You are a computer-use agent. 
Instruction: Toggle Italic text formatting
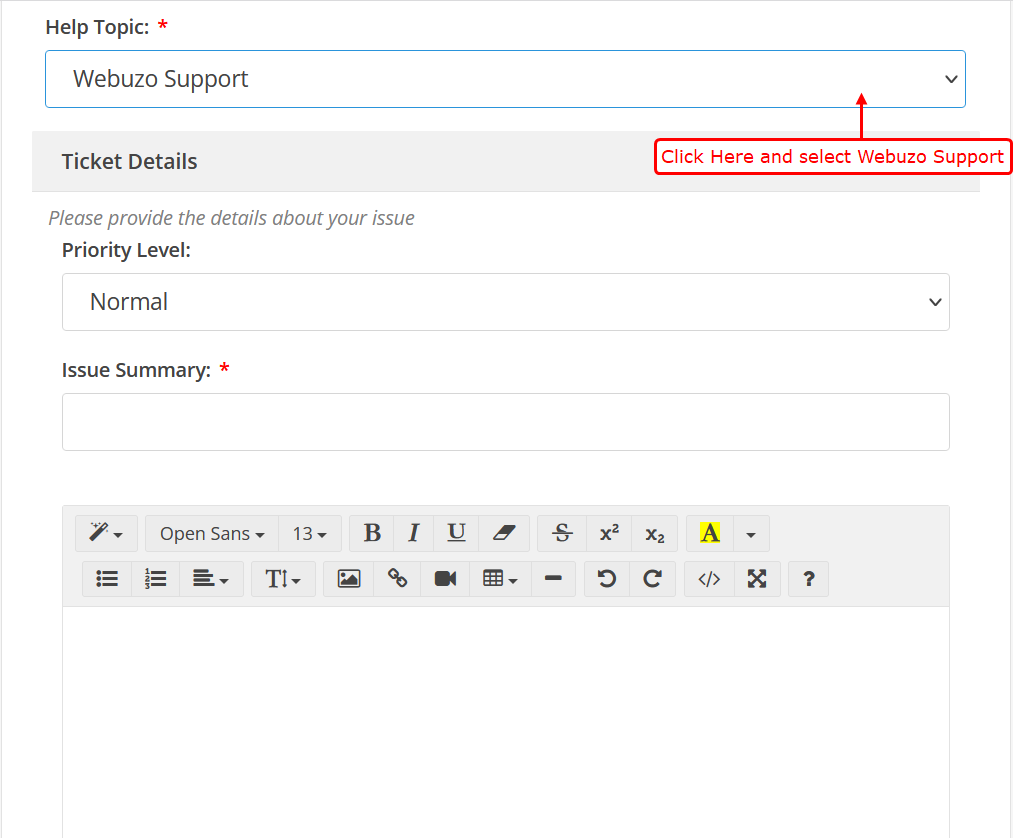click(414, 534)
